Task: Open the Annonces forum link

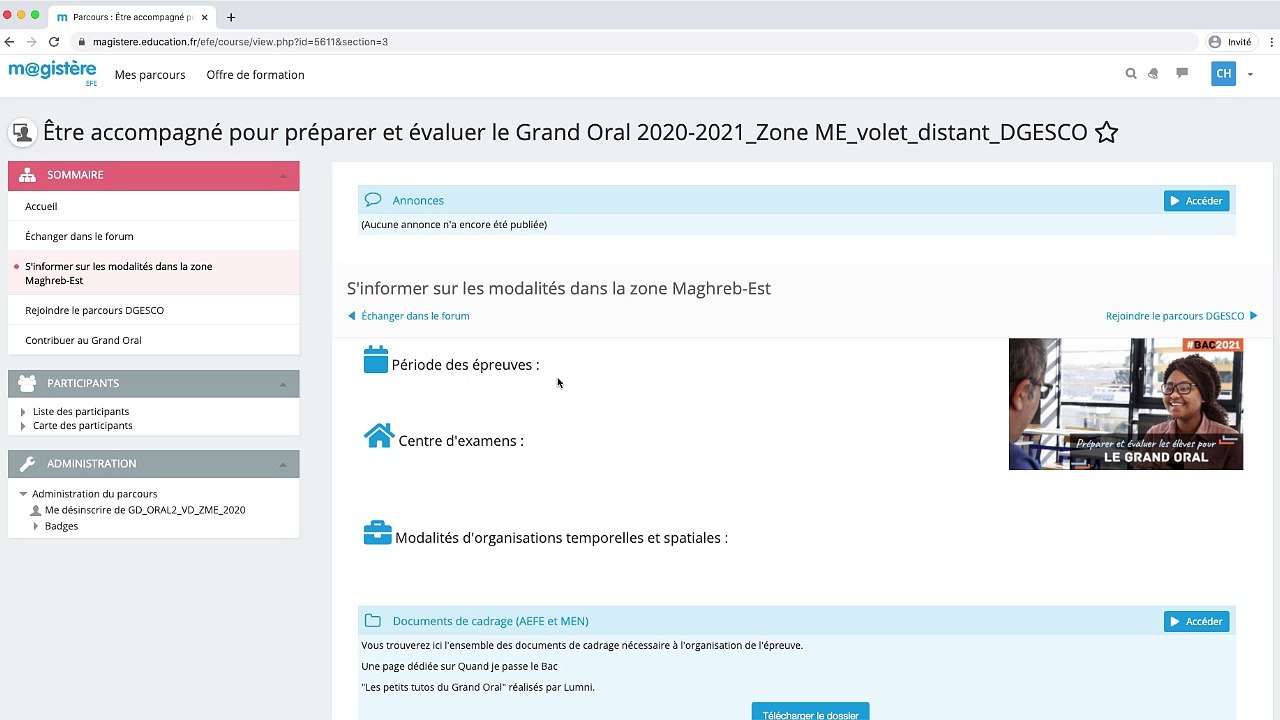Action: [x=418, y=201]
